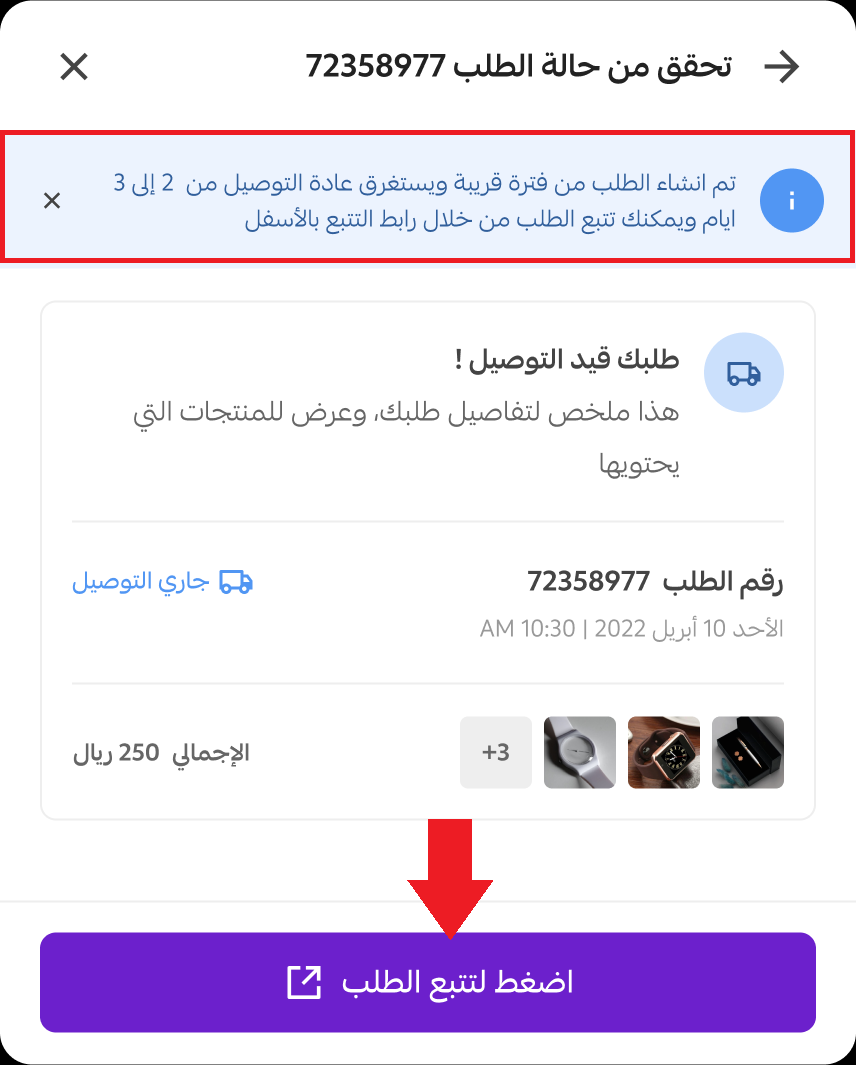Click the small truck icon beside جاري التوصيل
Image resolution: width=856 pixels, height=1065 pixels.
click(236, 582)
